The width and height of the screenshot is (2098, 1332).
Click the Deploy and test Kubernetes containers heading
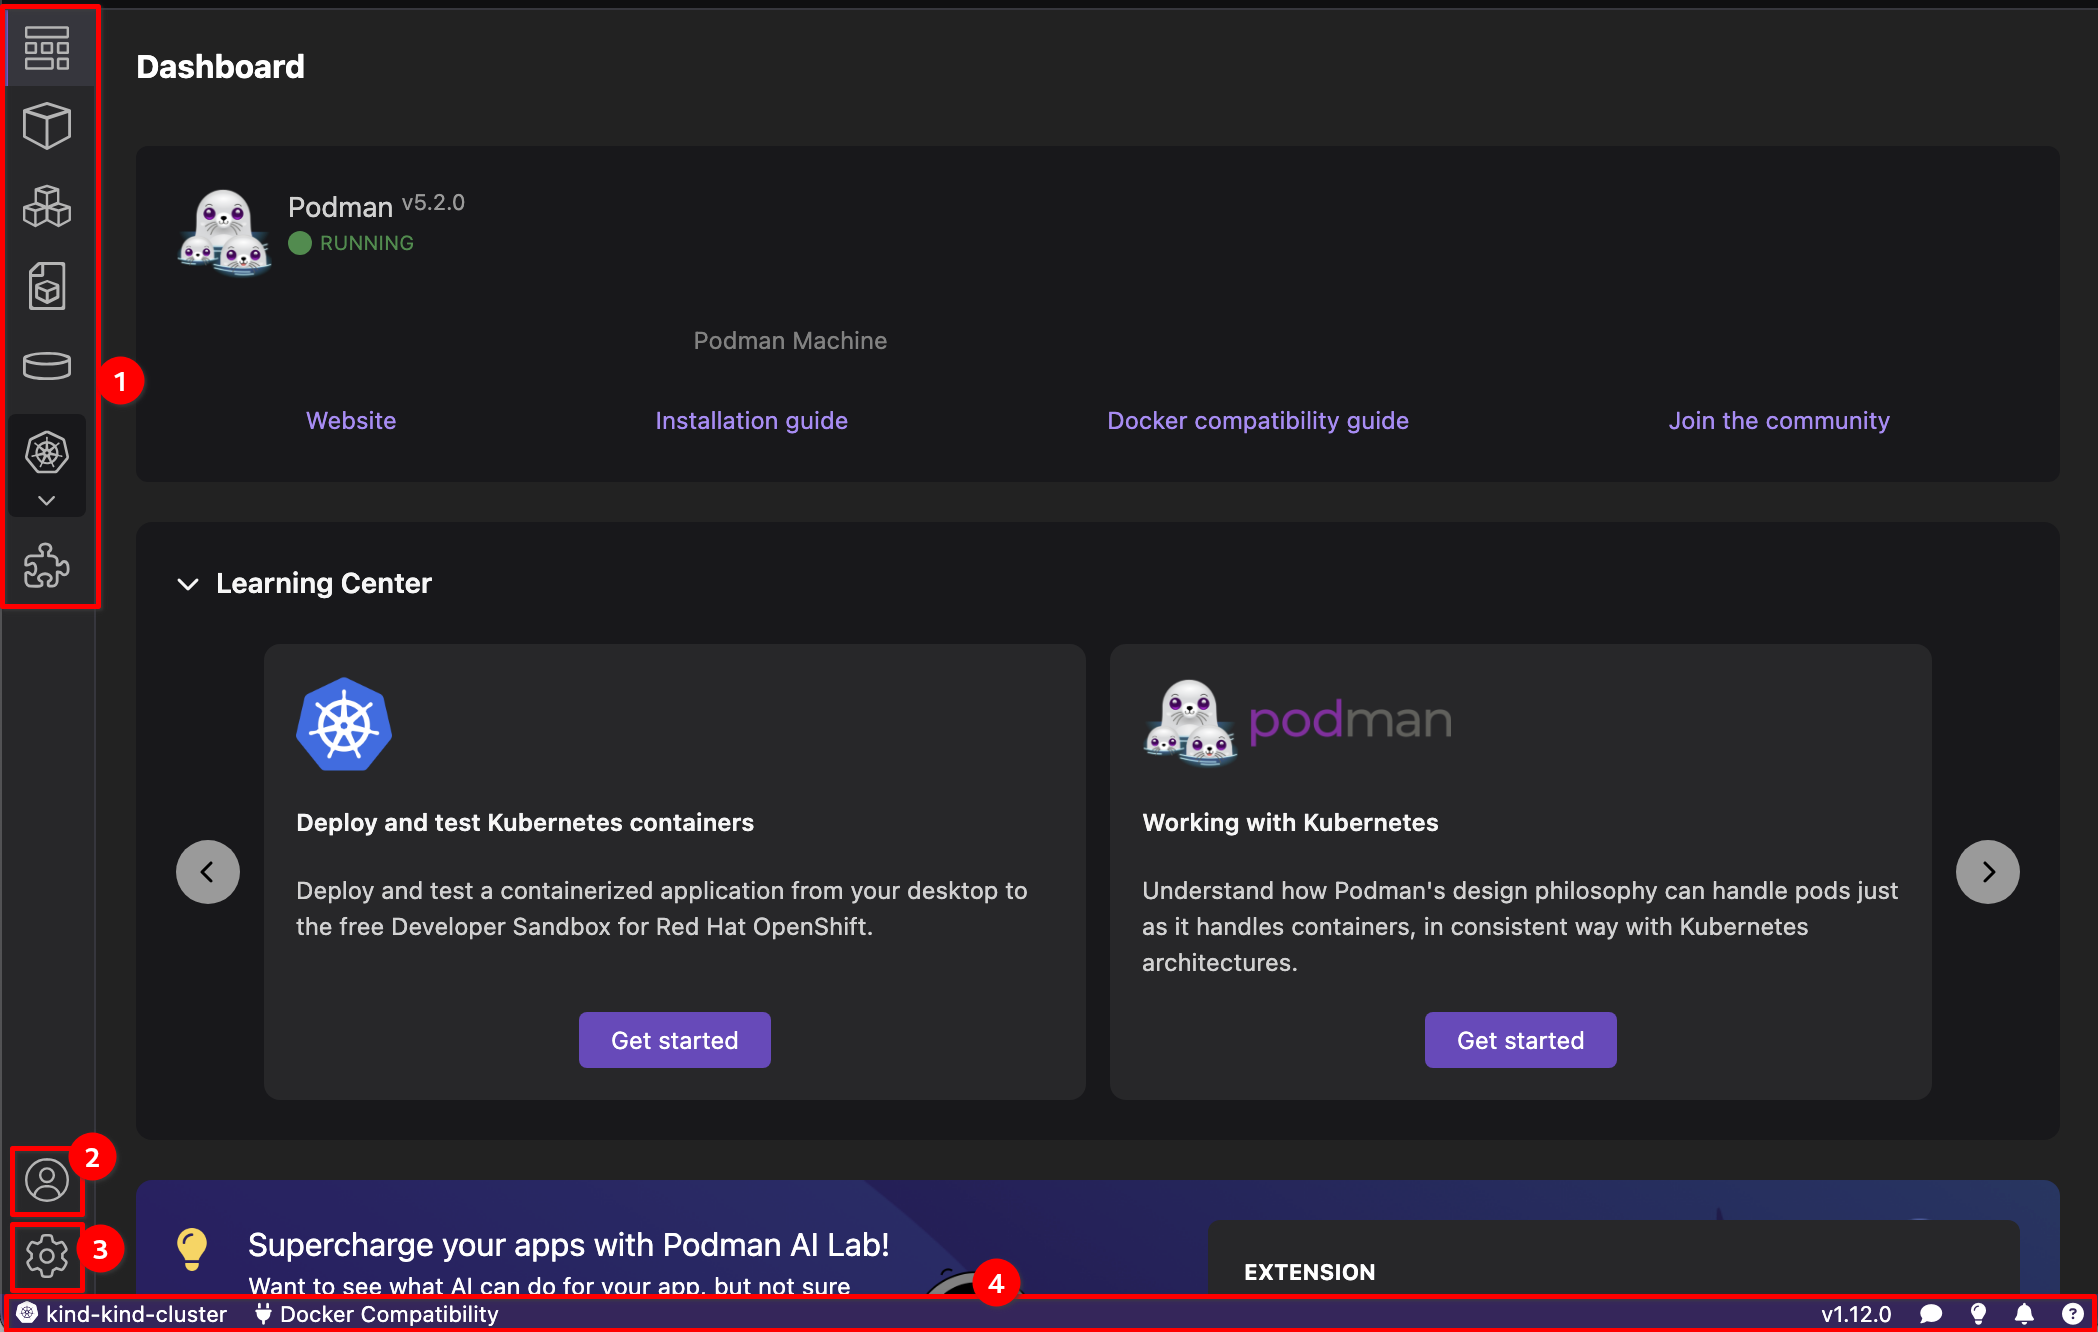click(x=525, y=823)
